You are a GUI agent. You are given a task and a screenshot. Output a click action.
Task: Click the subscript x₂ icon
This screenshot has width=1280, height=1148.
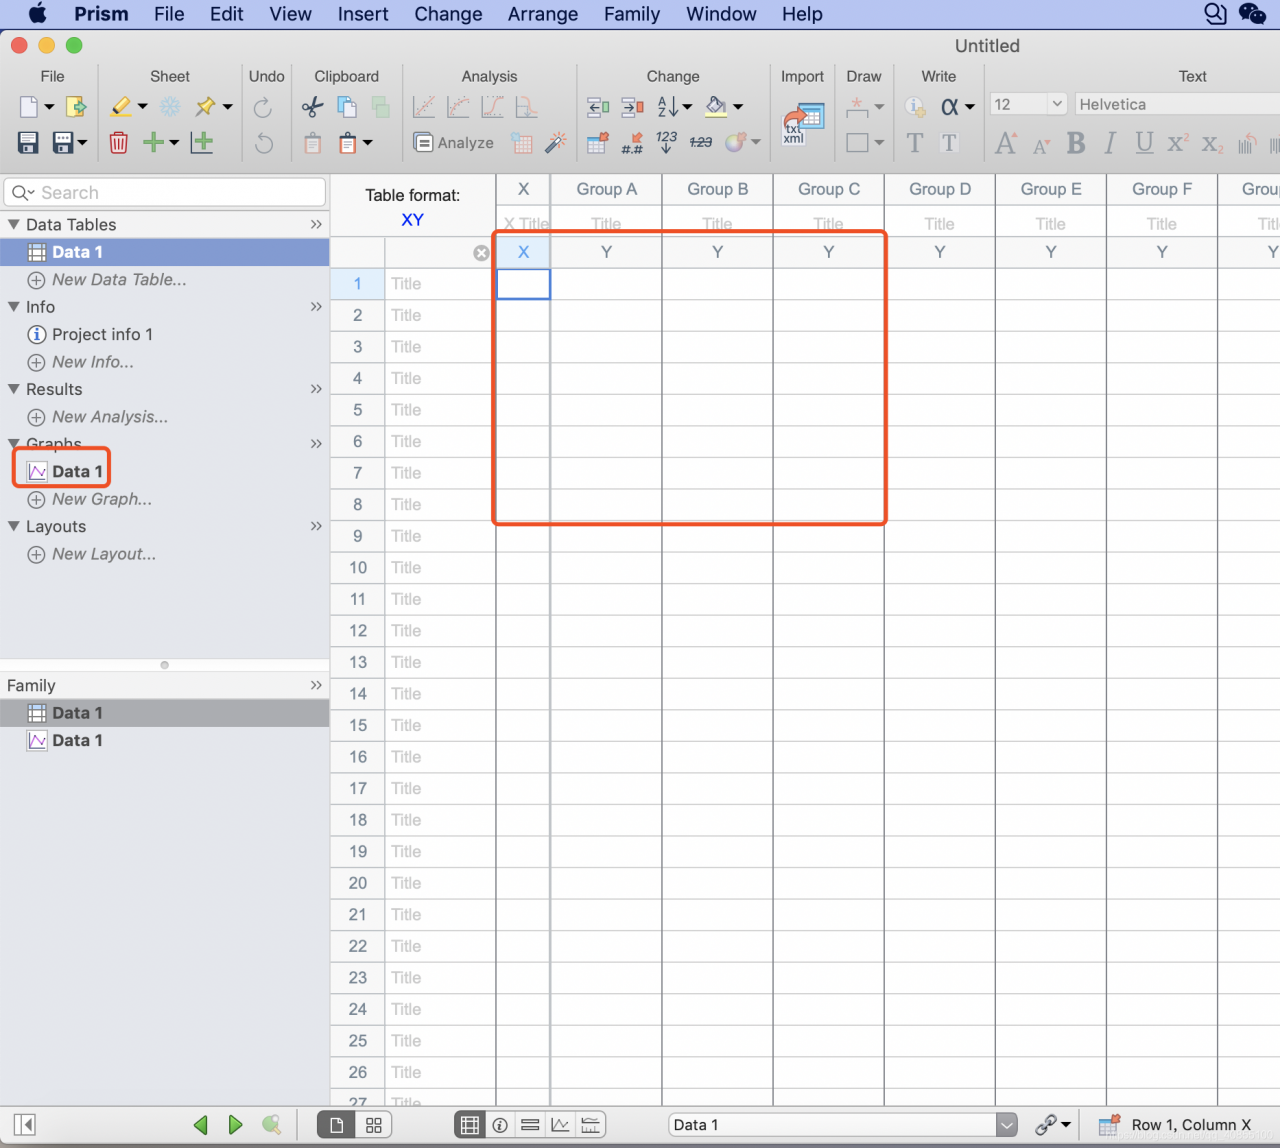click(x=1212, y=144)
